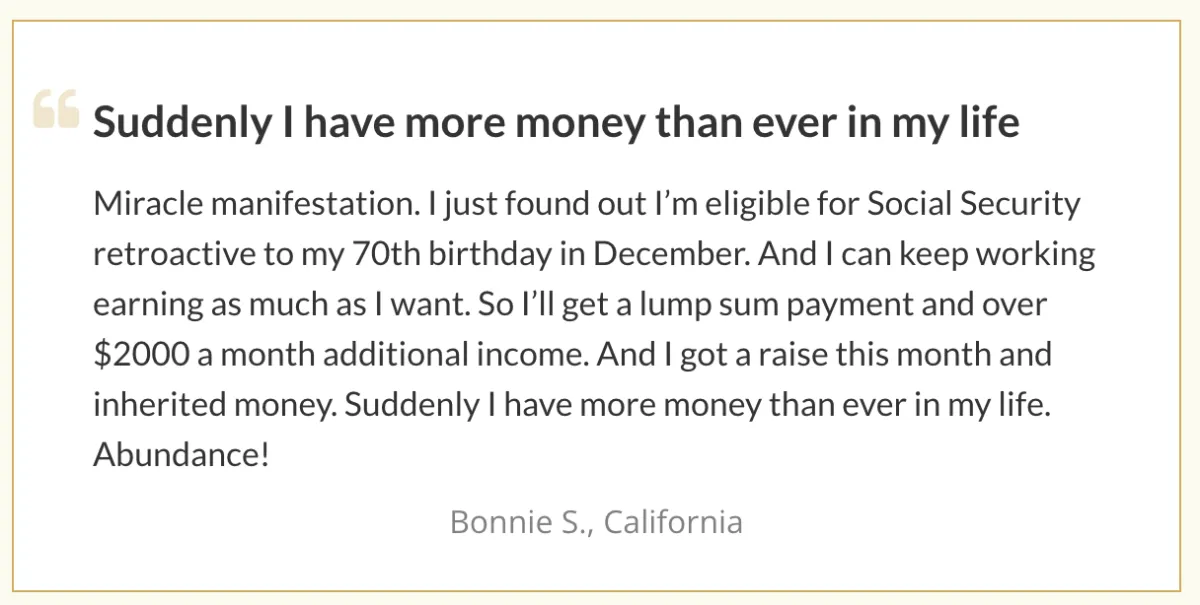The width and height of the screenshot is (1200, 605).
Task: Click the word 'December' in the paragraph
Action: (x=670, y=254)
